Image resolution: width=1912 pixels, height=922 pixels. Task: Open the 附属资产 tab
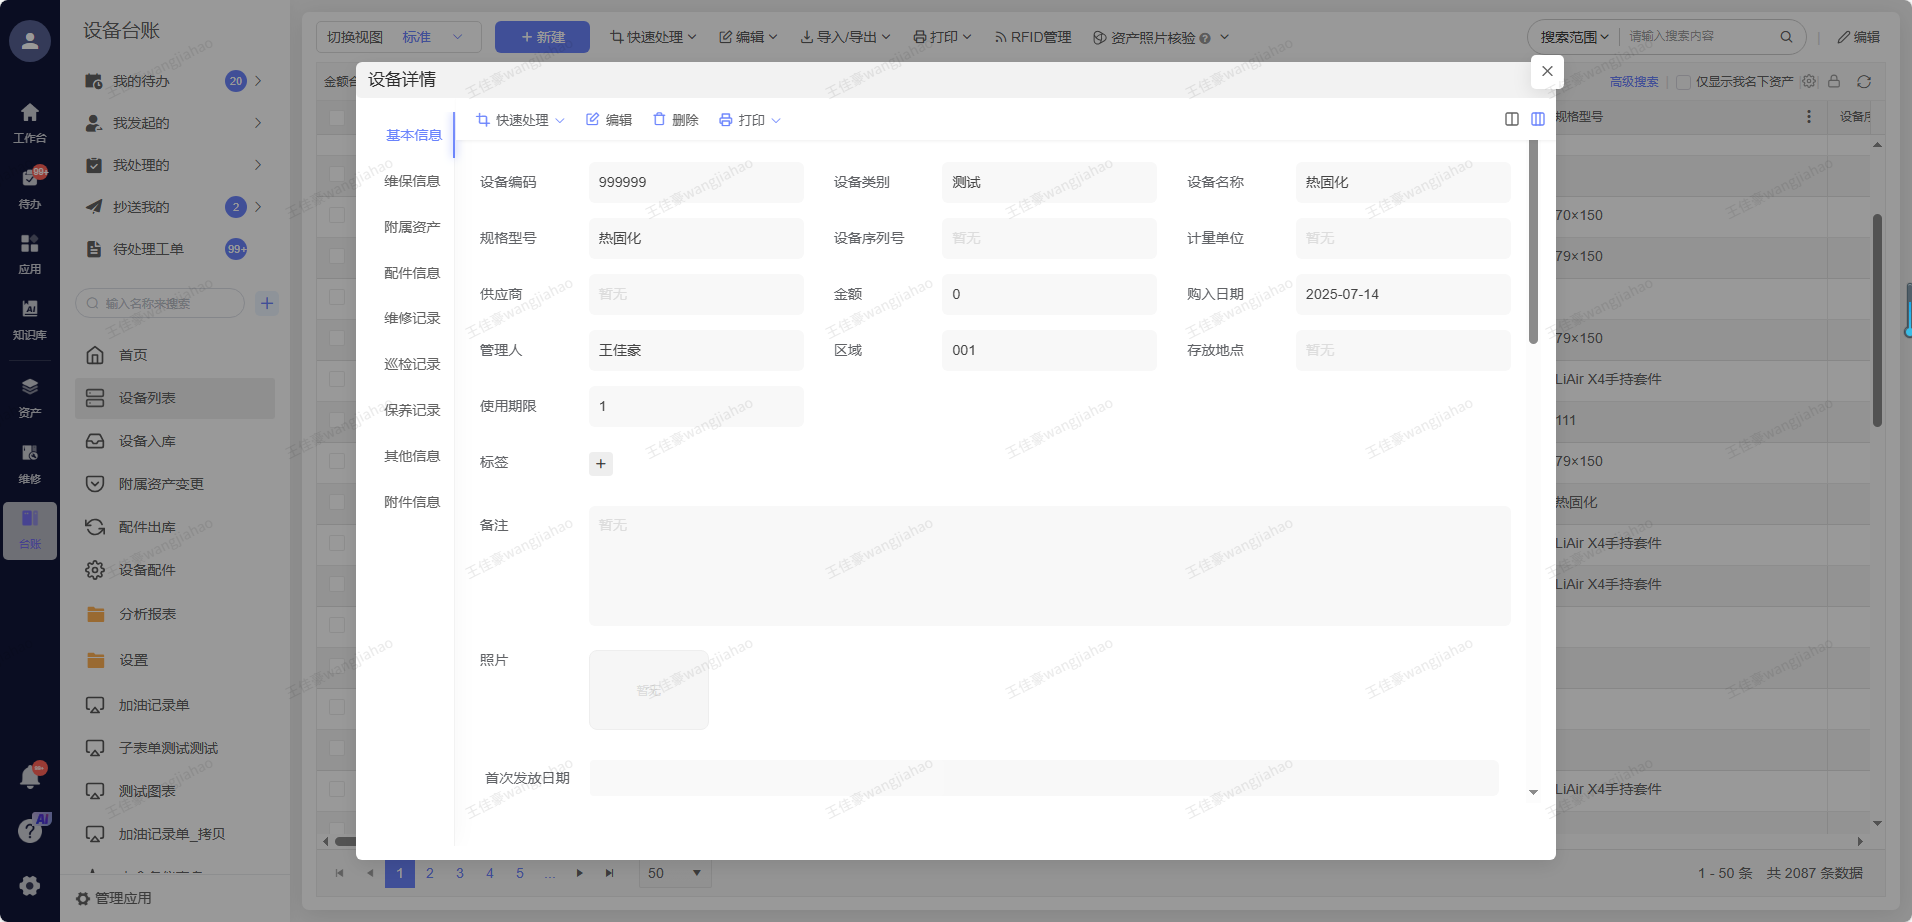(412, 227)
